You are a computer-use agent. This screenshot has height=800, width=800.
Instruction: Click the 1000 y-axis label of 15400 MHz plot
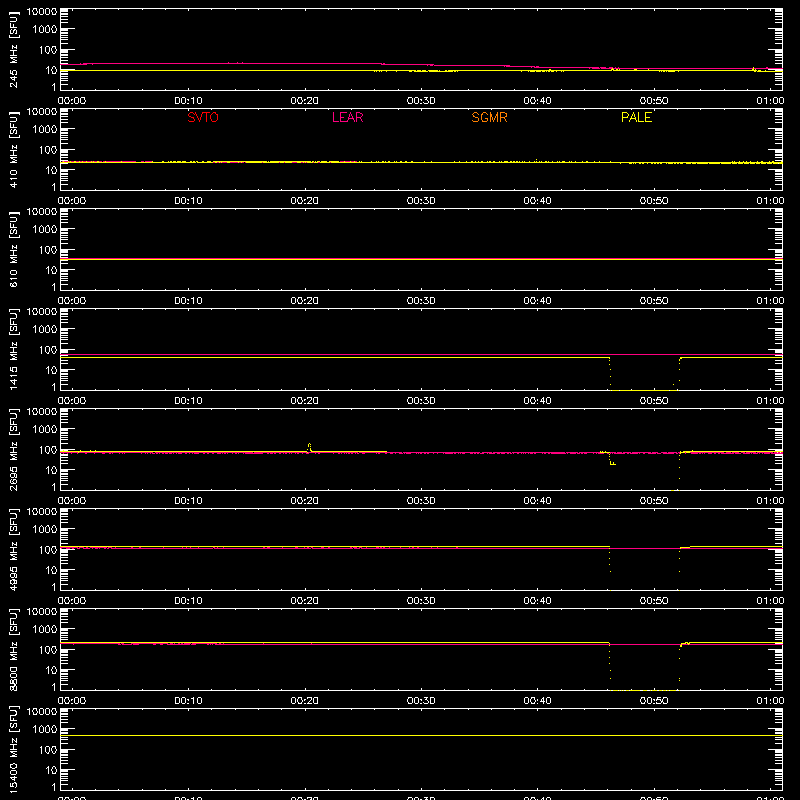point(45,730)
